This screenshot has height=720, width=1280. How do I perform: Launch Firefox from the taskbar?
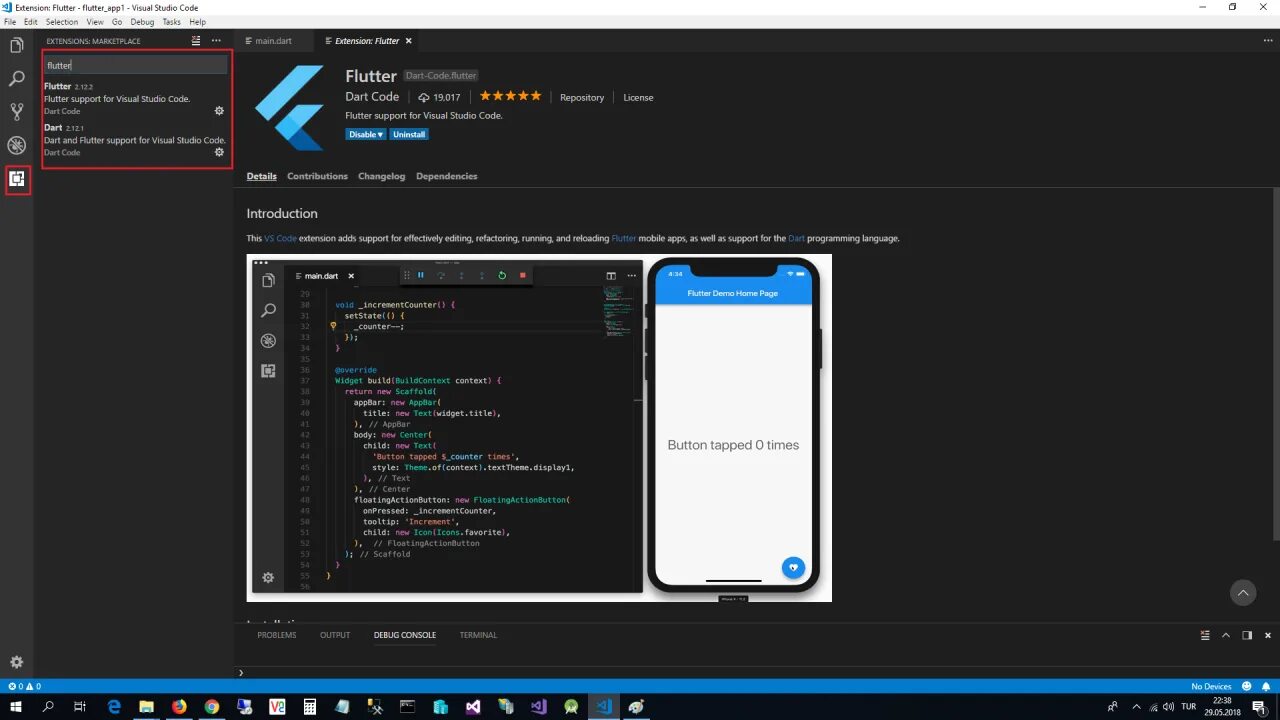click(x=179, y=706)
